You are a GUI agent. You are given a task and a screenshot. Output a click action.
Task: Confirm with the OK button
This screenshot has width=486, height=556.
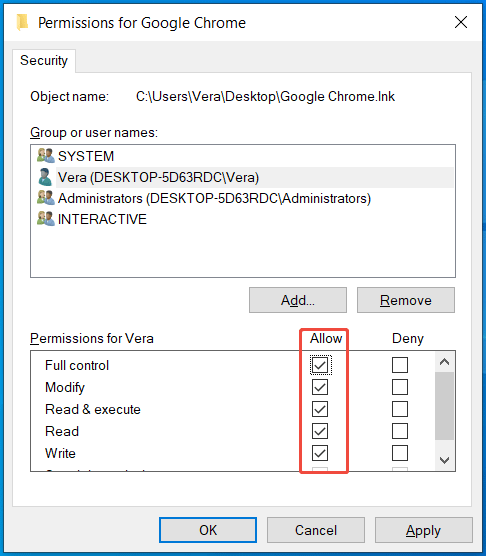pyautogui.click(x=208, y=530)
